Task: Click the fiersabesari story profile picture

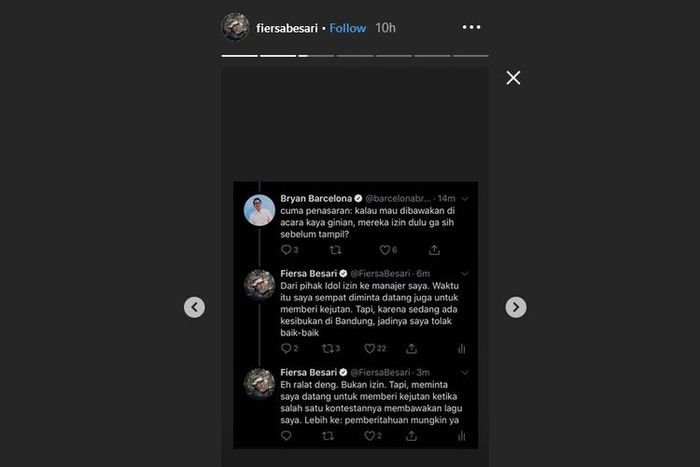Action: pos(235,27)
